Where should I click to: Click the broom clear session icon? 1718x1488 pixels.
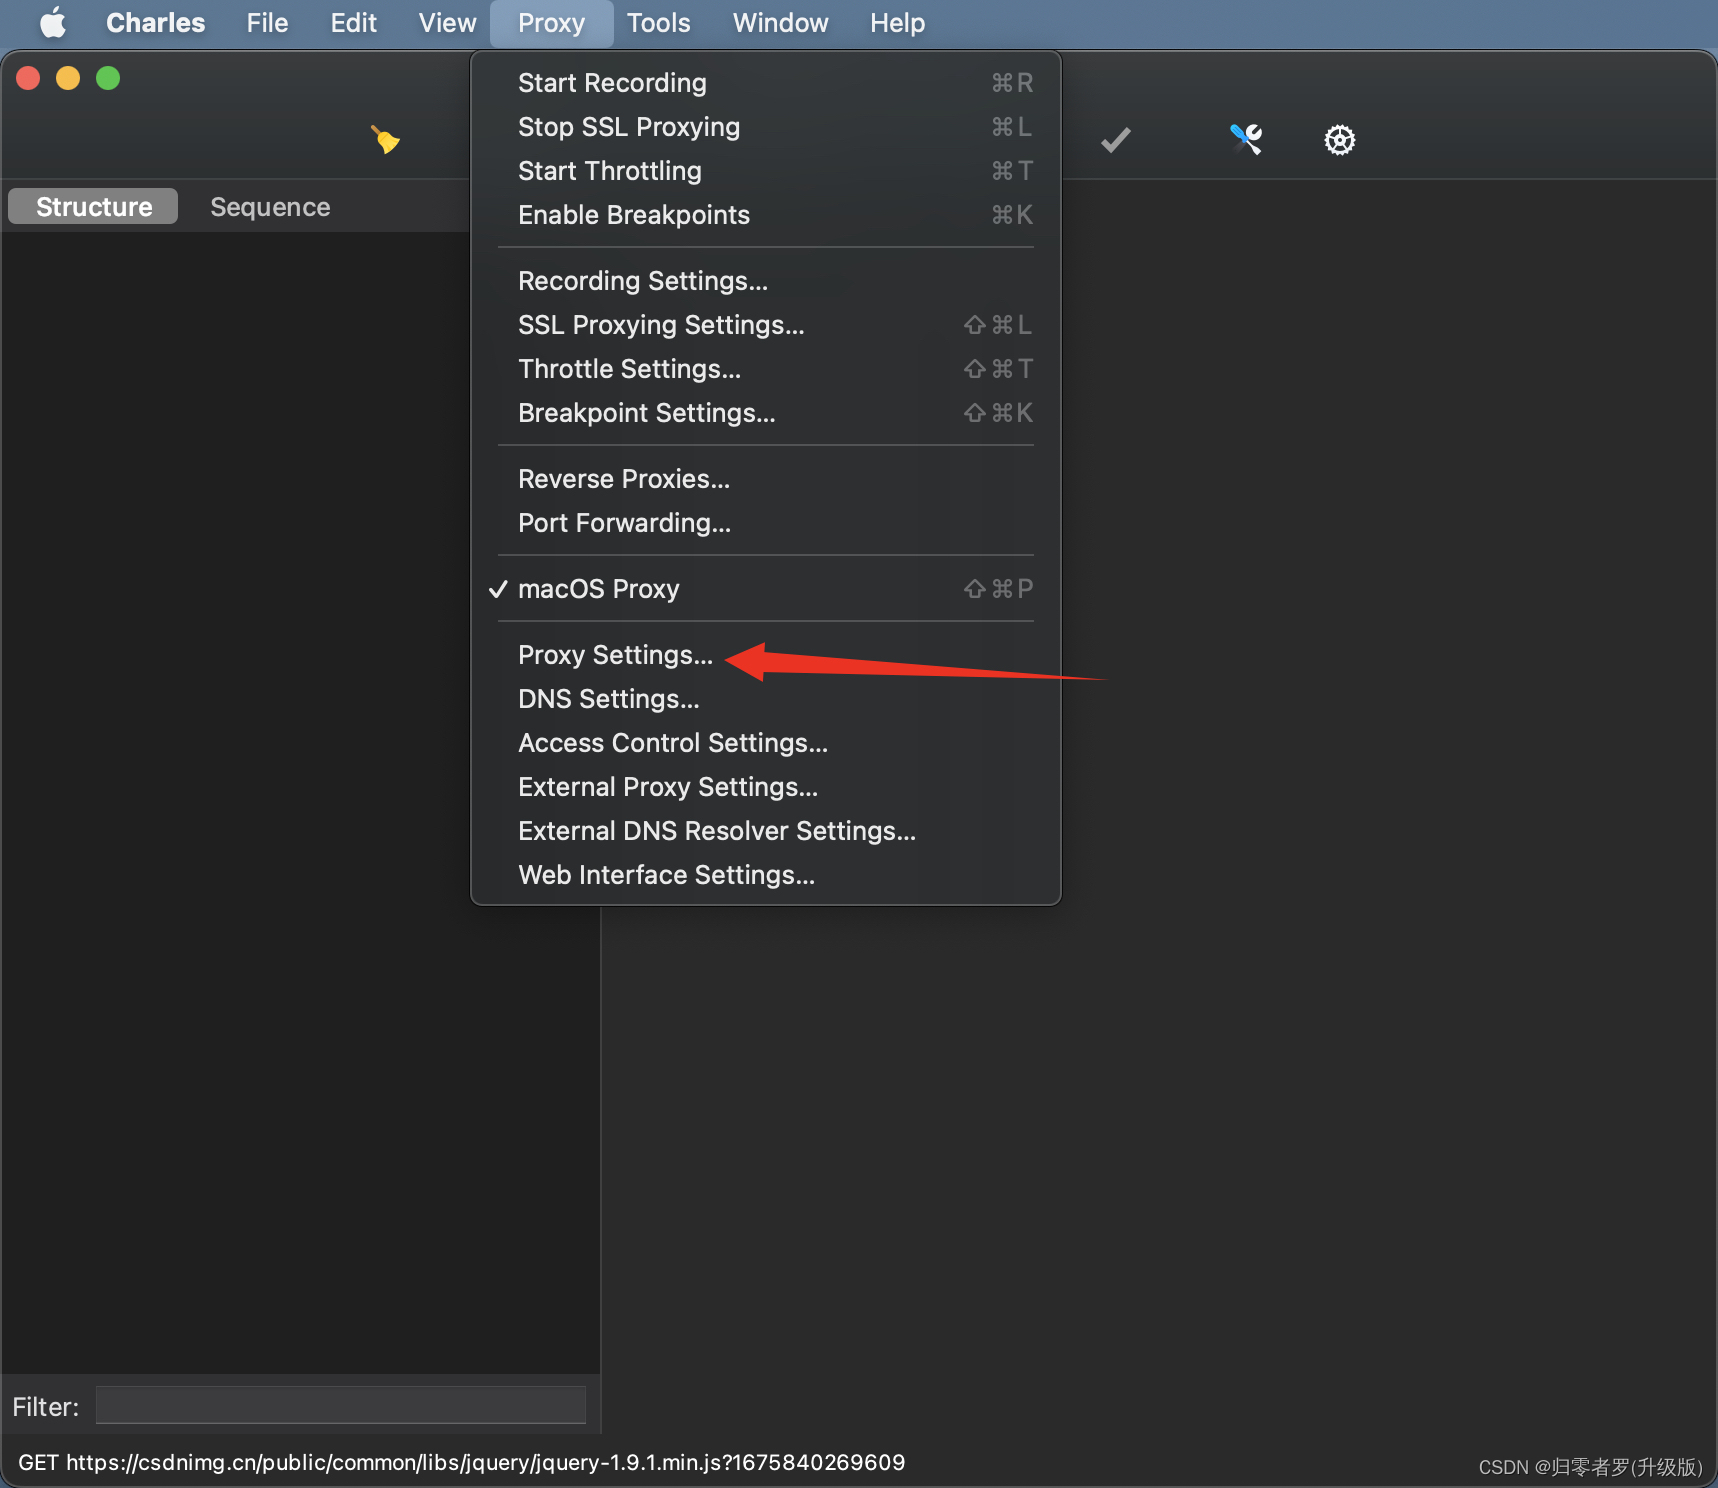[385, 139]
